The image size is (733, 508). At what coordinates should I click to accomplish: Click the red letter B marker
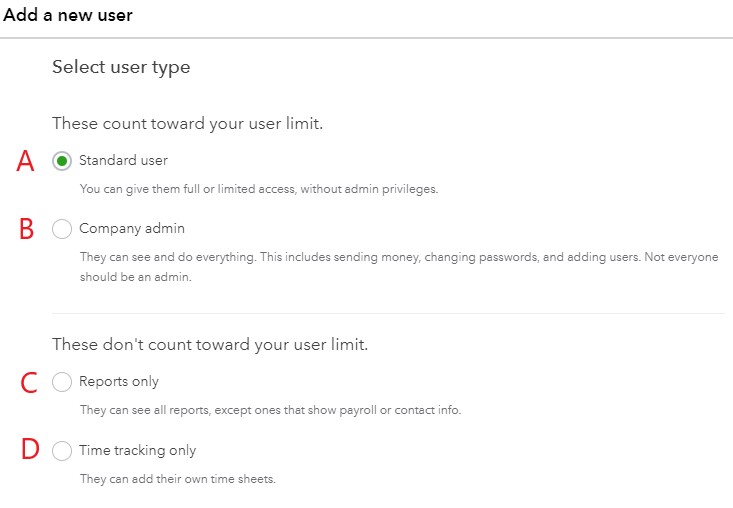coord(27,229)
